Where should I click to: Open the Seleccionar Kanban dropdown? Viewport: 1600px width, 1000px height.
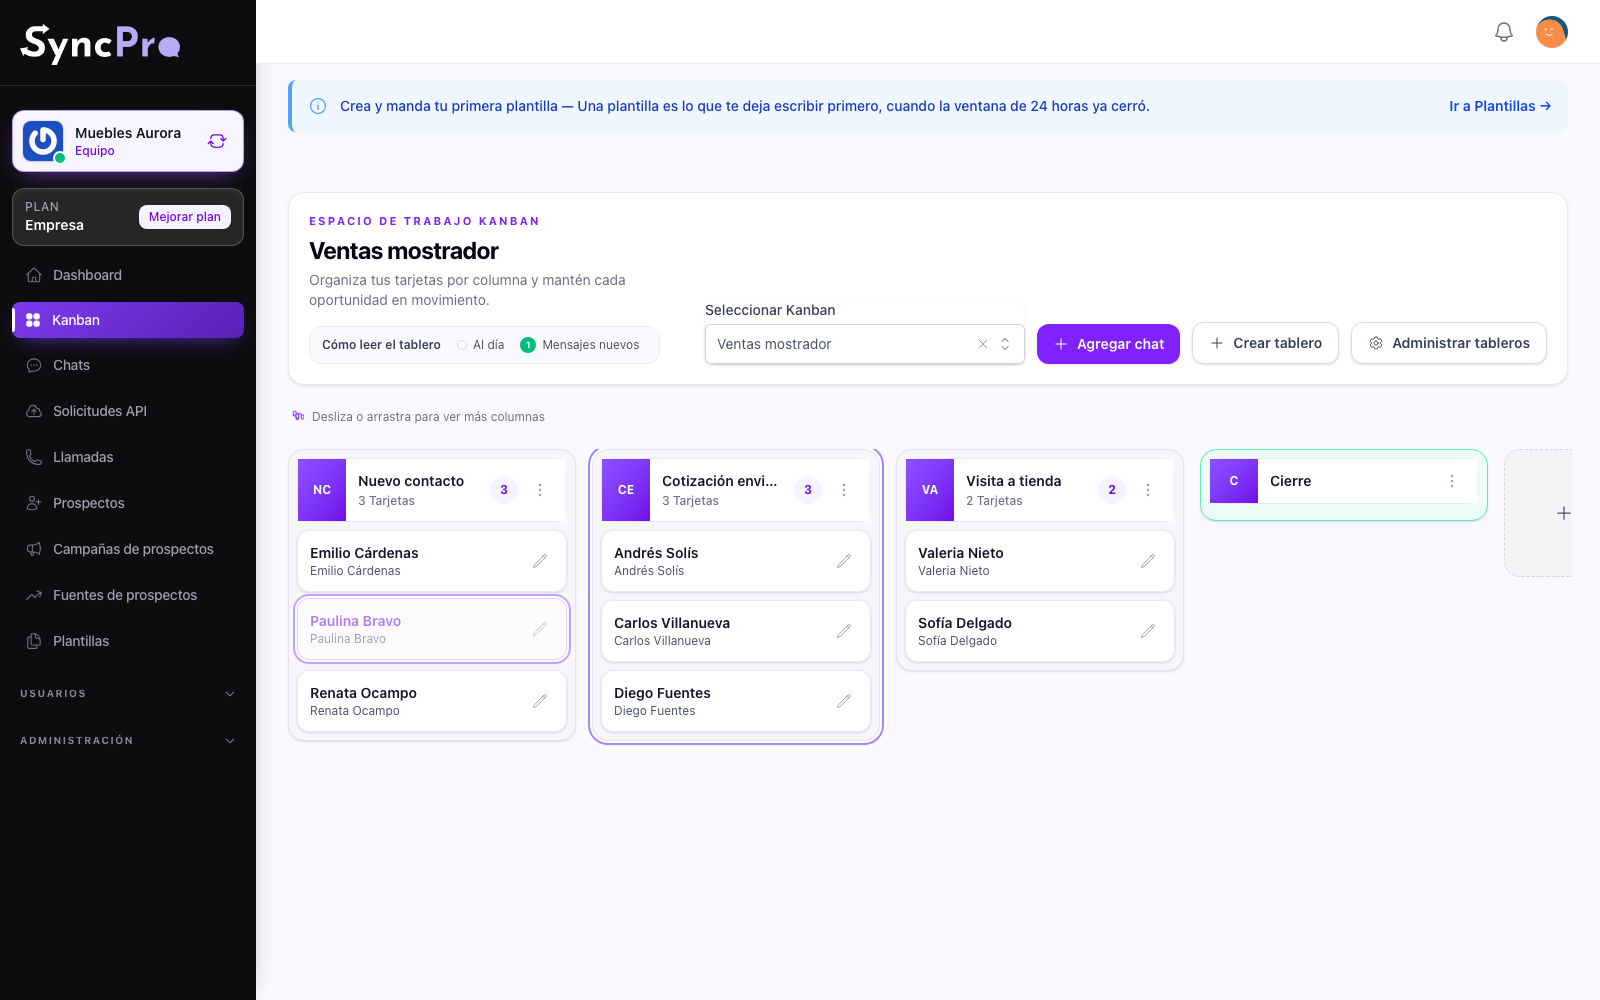coord(865,344)
